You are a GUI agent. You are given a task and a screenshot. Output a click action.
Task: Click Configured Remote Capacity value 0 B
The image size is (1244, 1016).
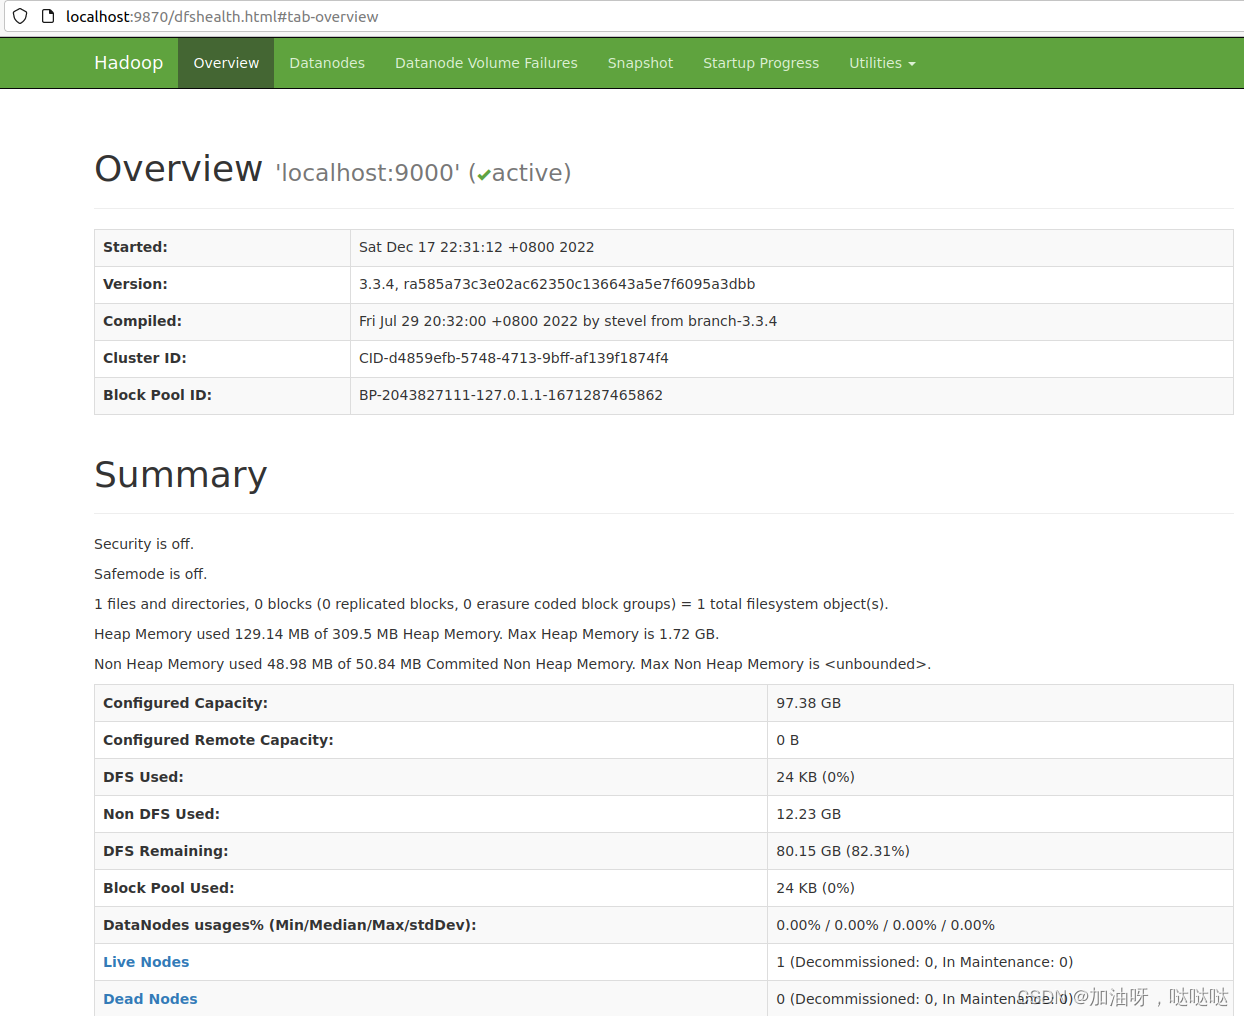[x=788, y=740]
